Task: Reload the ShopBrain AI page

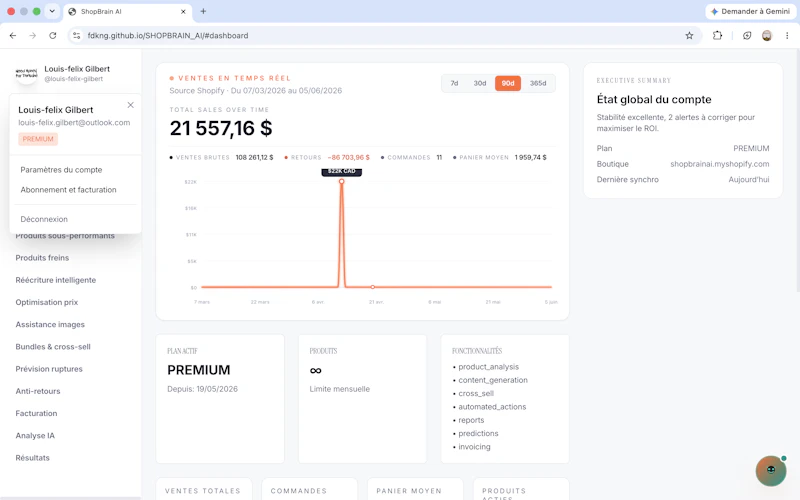Action: pyautogui.click(x=53, y=36)
